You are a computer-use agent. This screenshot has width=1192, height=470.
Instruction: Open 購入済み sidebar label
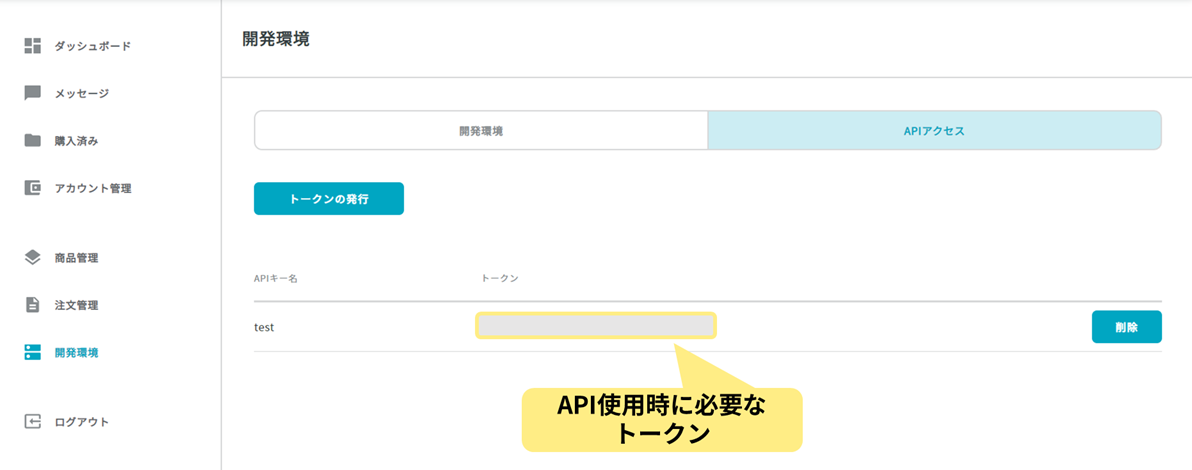coord(76,141)
